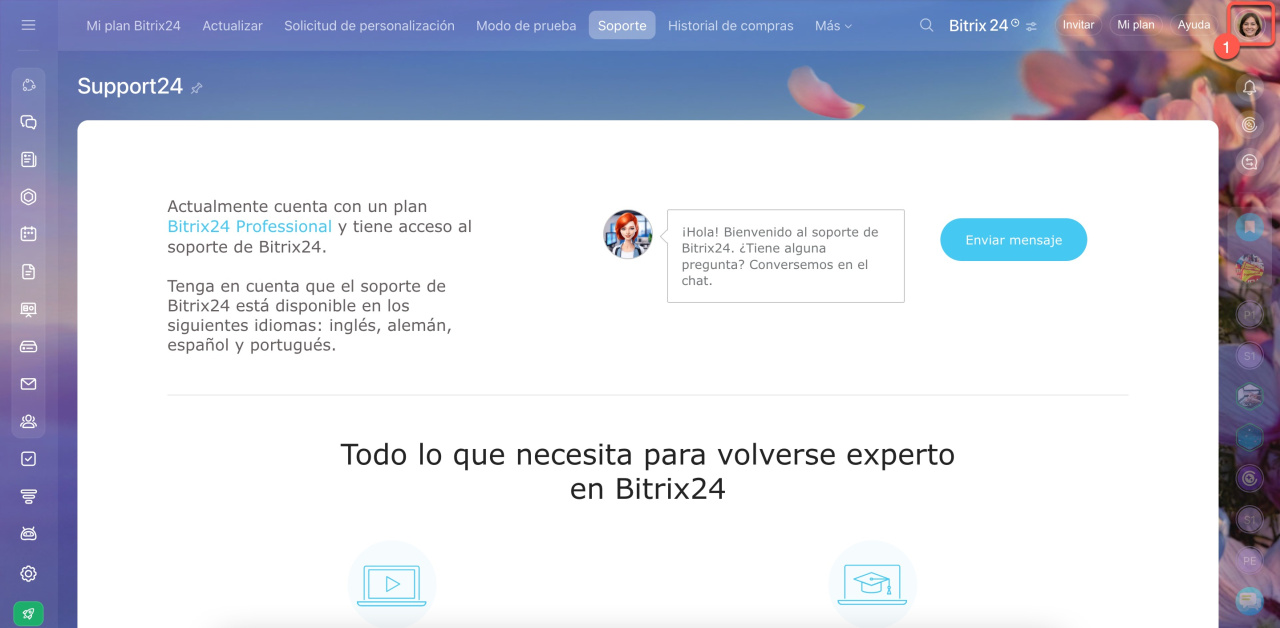Click the green rocket button

(28, 614)
